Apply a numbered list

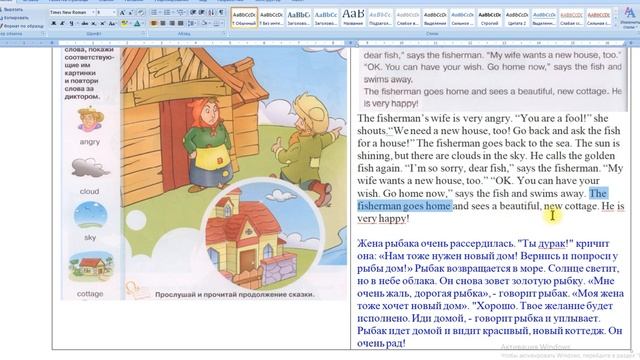pyautogui.click(x=167, y=13)
